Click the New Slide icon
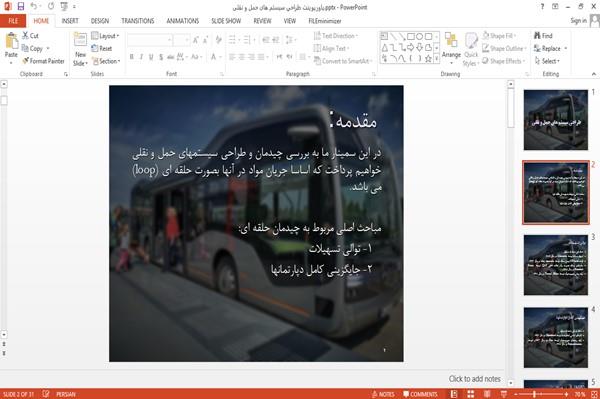 pos(80,41)
